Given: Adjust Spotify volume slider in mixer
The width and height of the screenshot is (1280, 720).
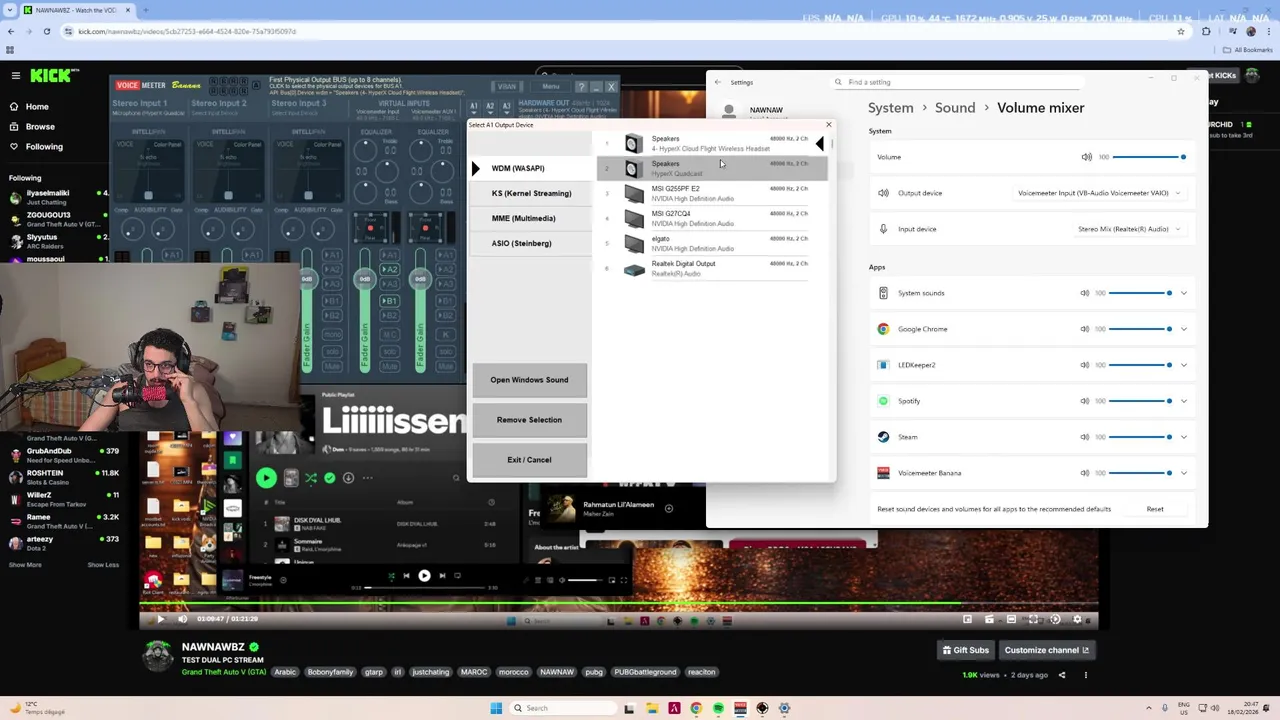Looking at the screenshot, I should (x=1141, y=401).
